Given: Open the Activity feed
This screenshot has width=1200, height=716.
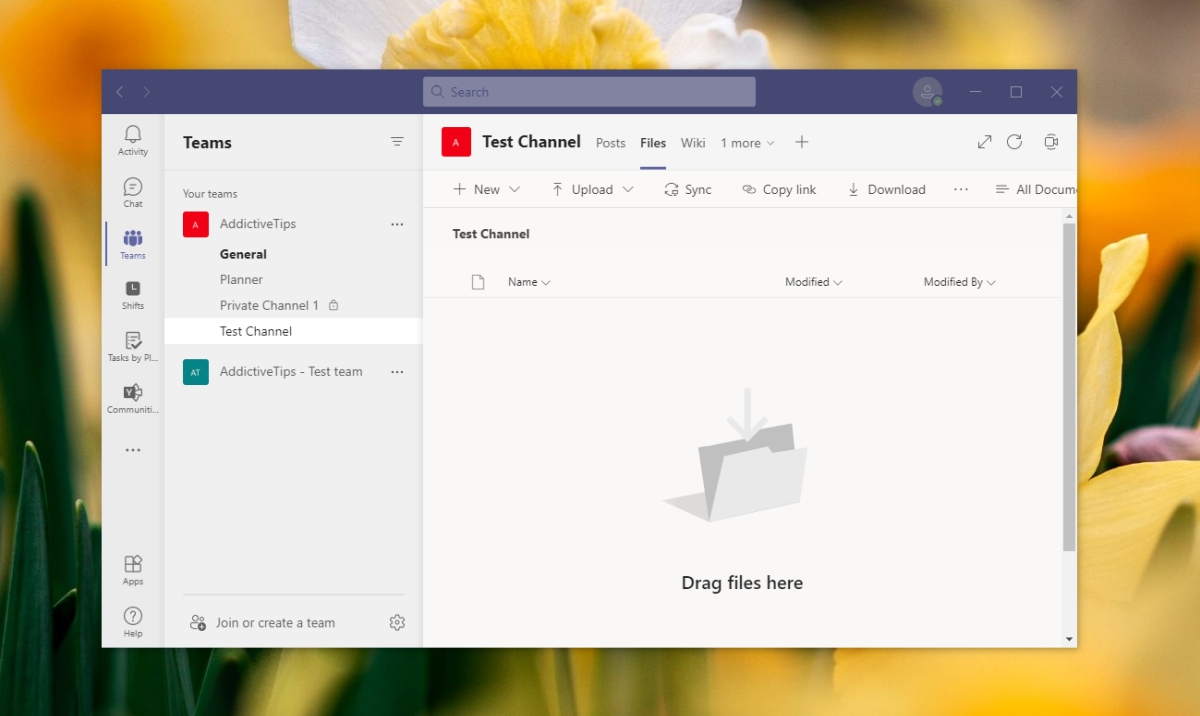Looking at the screenshot, I should pyautogui.click(x=132, y=140).
